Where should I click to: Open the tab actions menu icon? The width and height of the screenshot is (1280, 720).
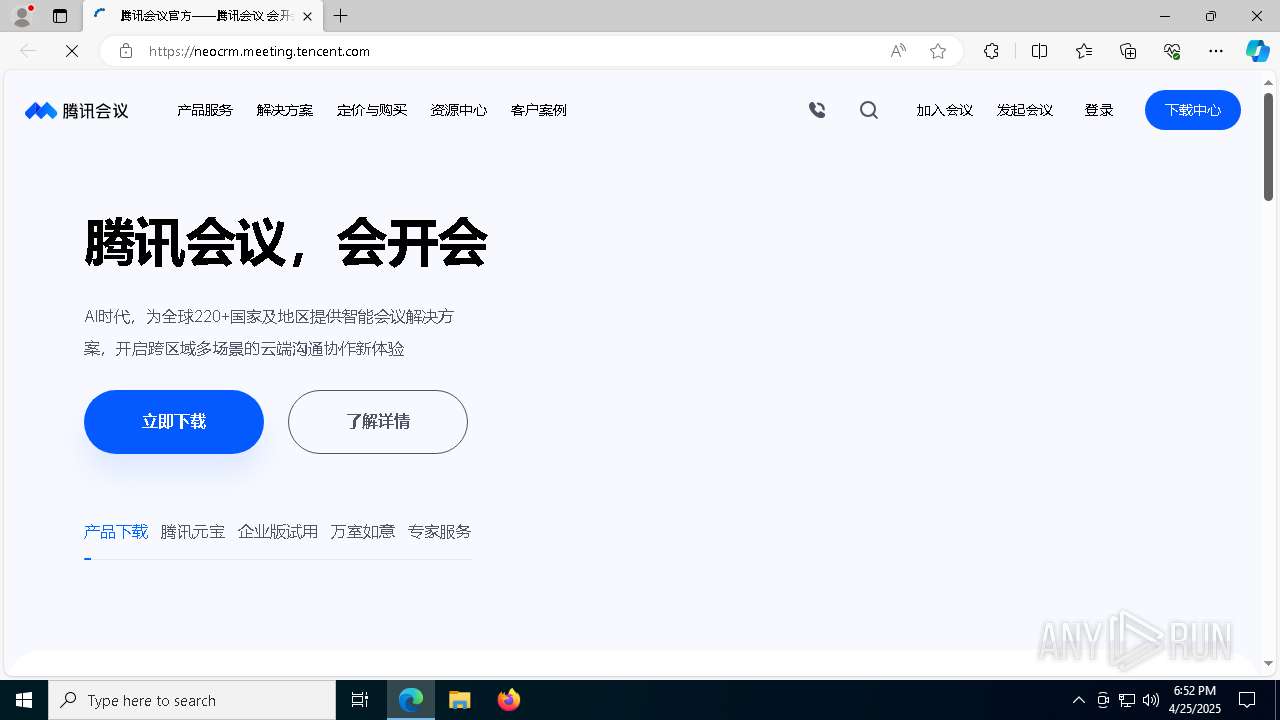60,16
